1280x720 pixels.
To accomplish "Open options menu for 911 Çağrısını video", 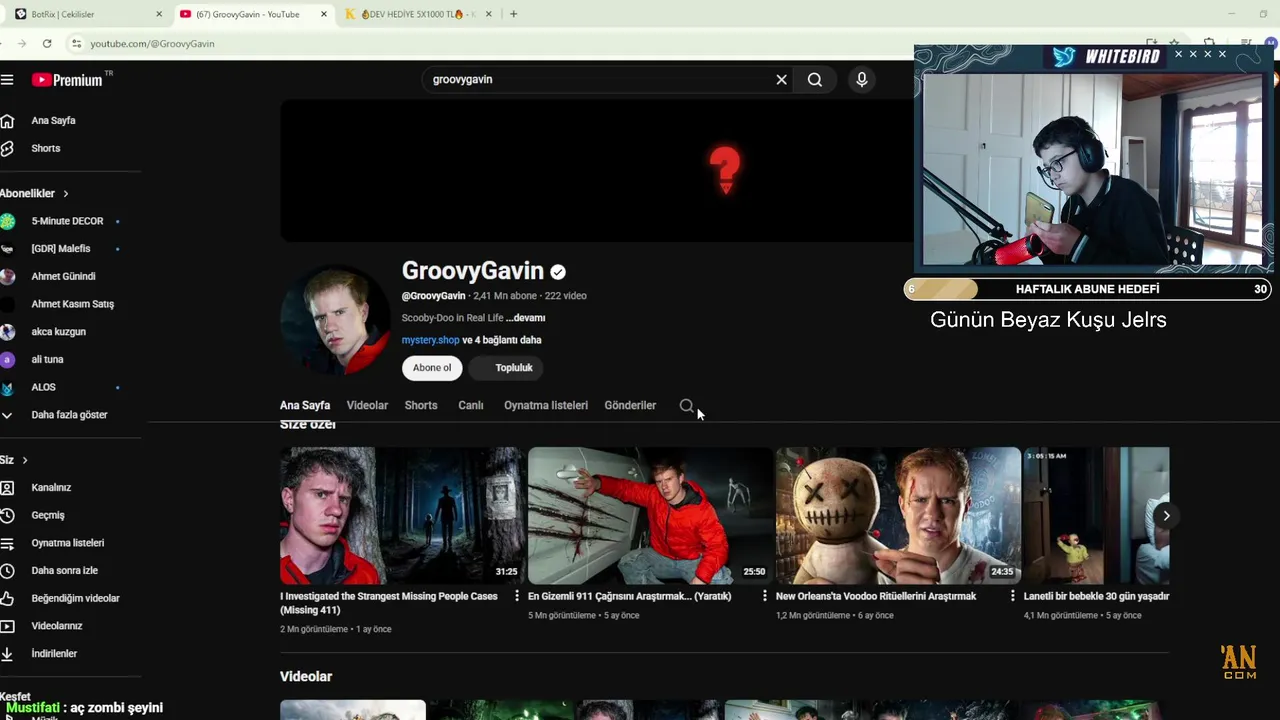I will click(x=765, y=596).
